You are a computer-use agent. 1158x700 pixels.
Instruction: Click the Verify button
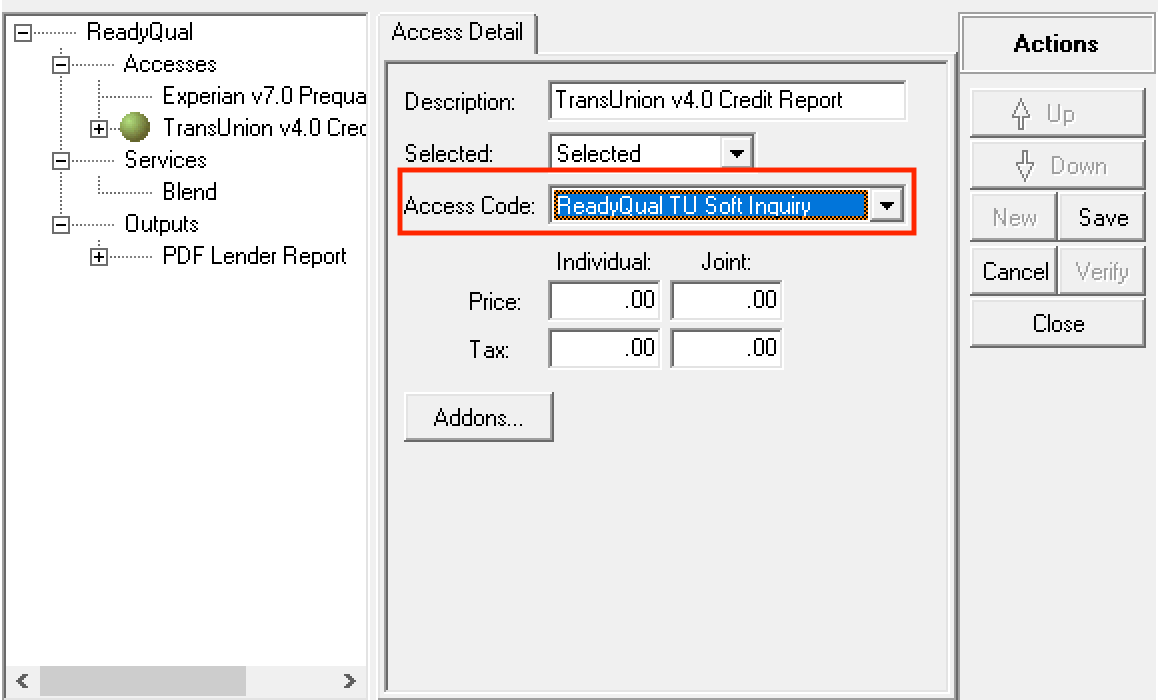pos(1103,272)
